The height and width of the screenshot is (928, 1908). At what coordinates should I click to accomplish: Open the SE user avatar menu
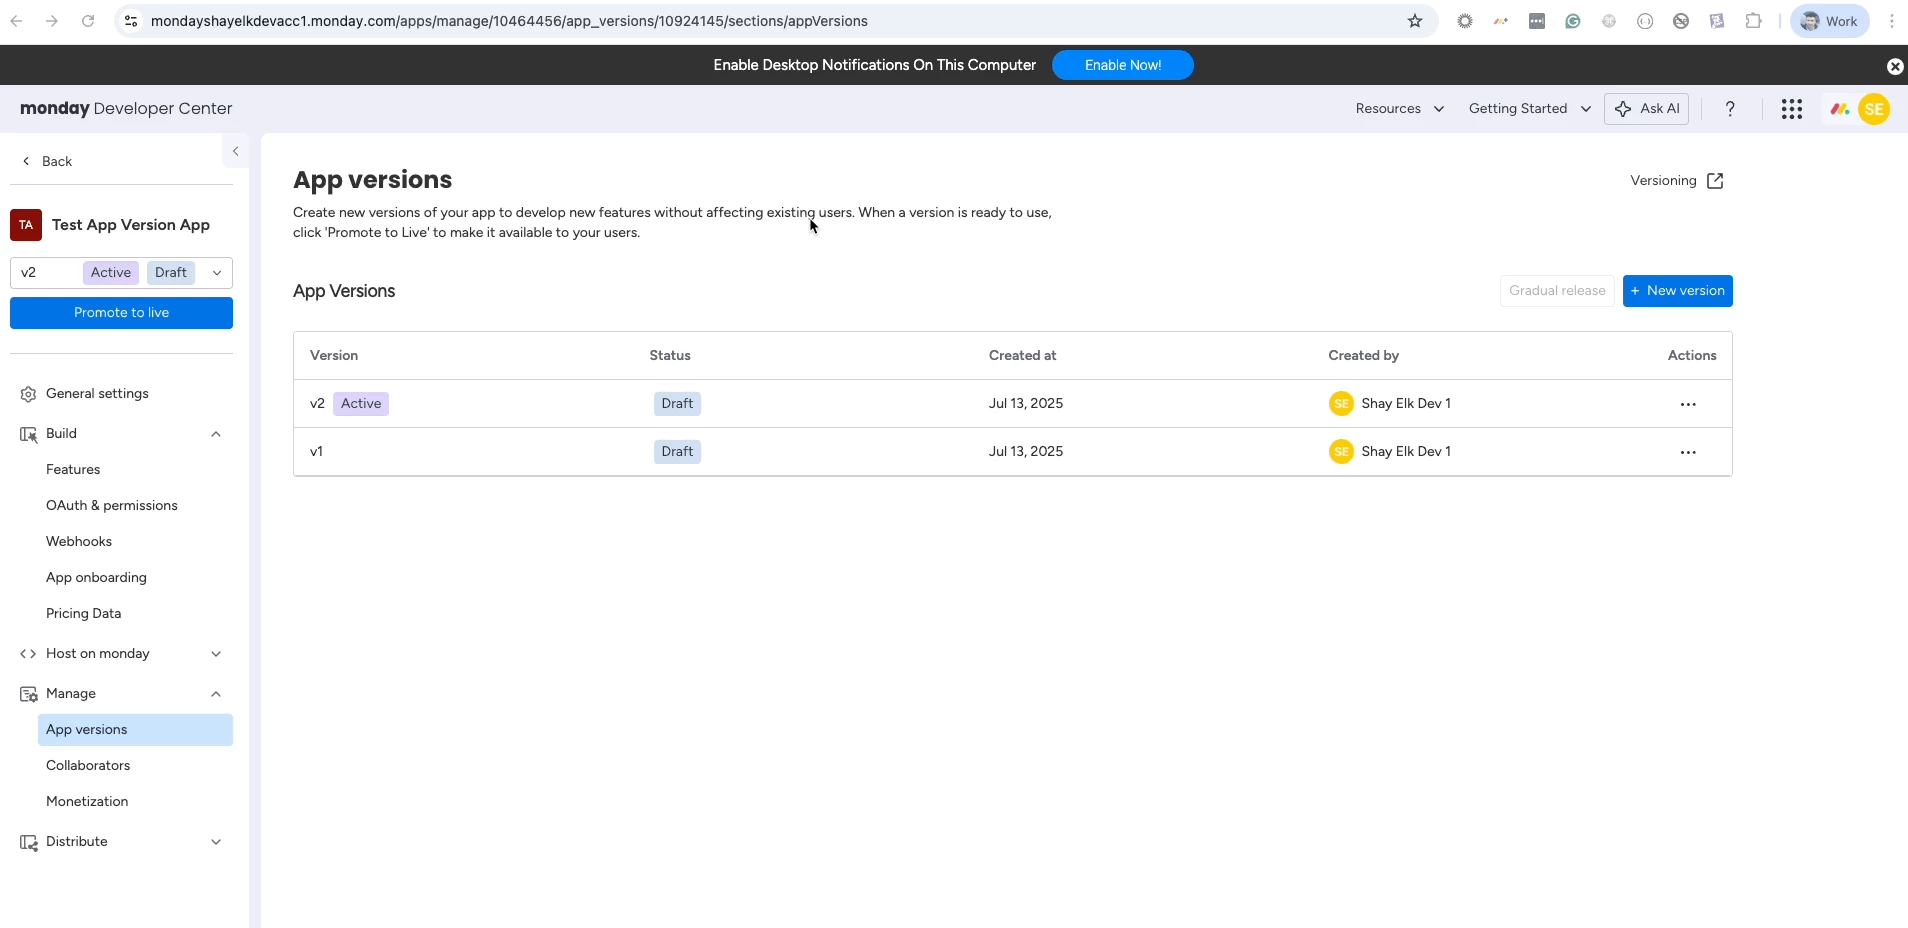[x=1874, y=109]
